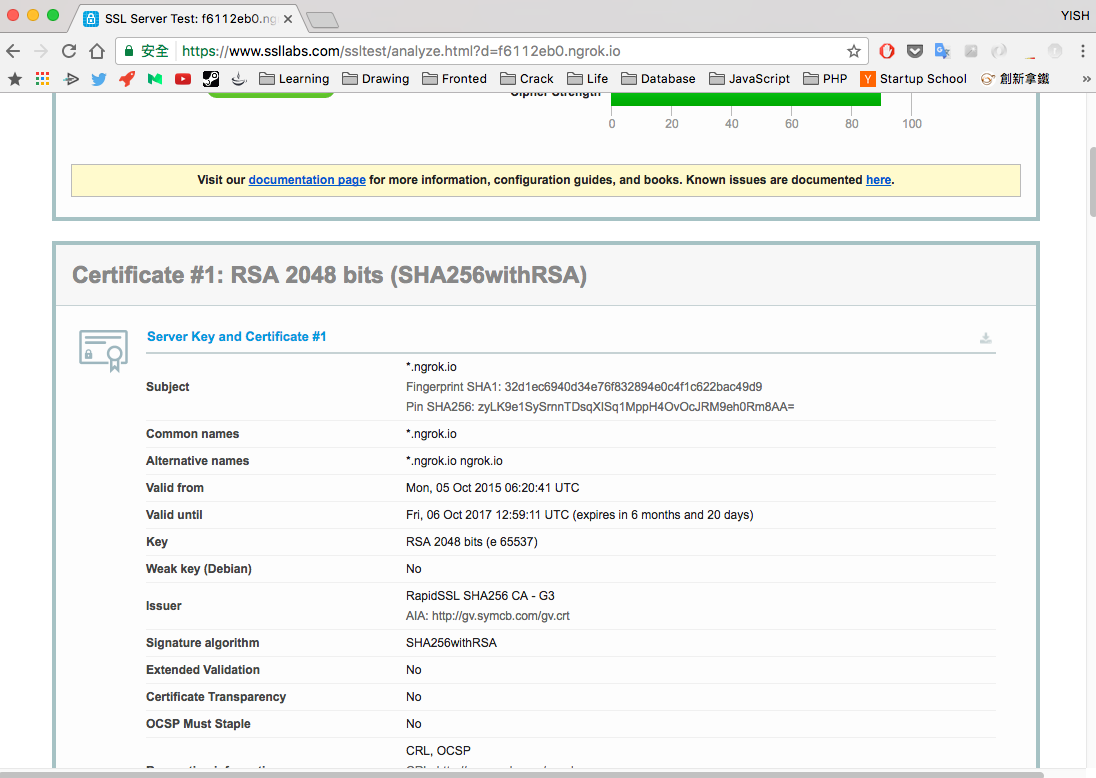Open the 創新拿鐵 bookmark
The height and width of the screenshot is (778, 1096).
pos(1015,79)
